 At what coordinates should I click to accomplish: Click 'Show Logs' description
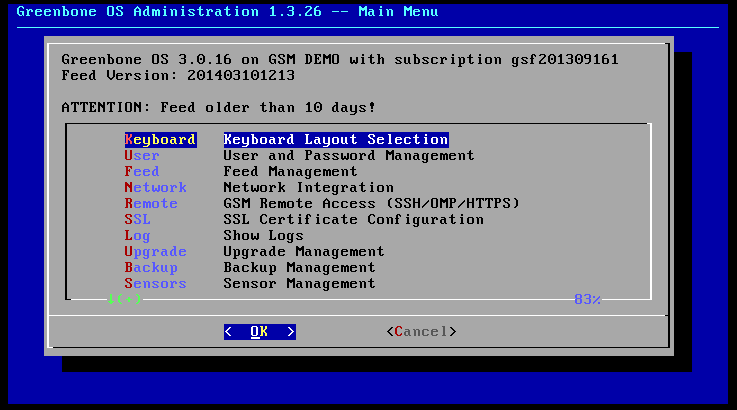click(263, 236)
